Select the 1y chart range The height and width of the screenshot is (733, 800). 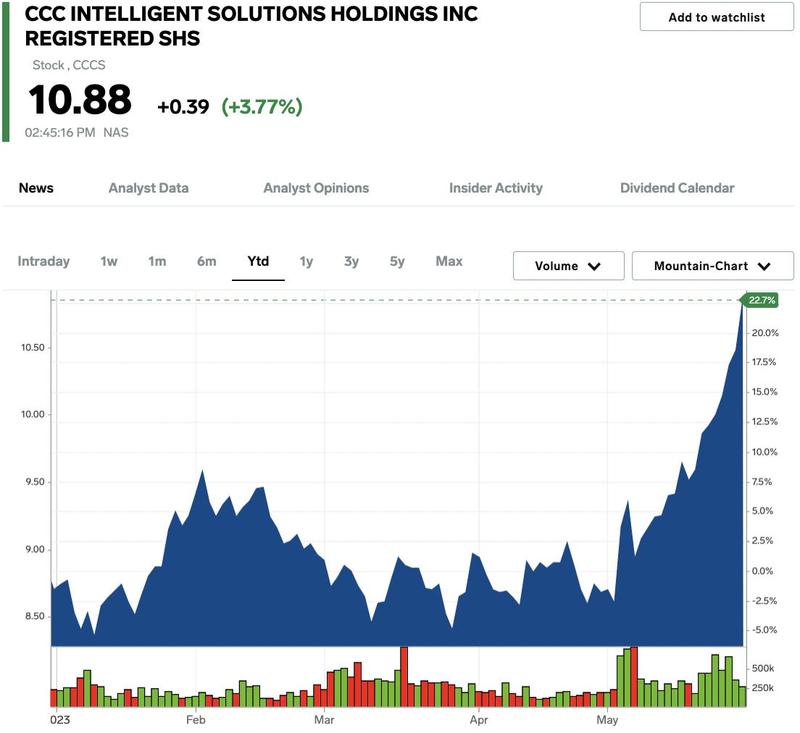[x=306, y=261]
